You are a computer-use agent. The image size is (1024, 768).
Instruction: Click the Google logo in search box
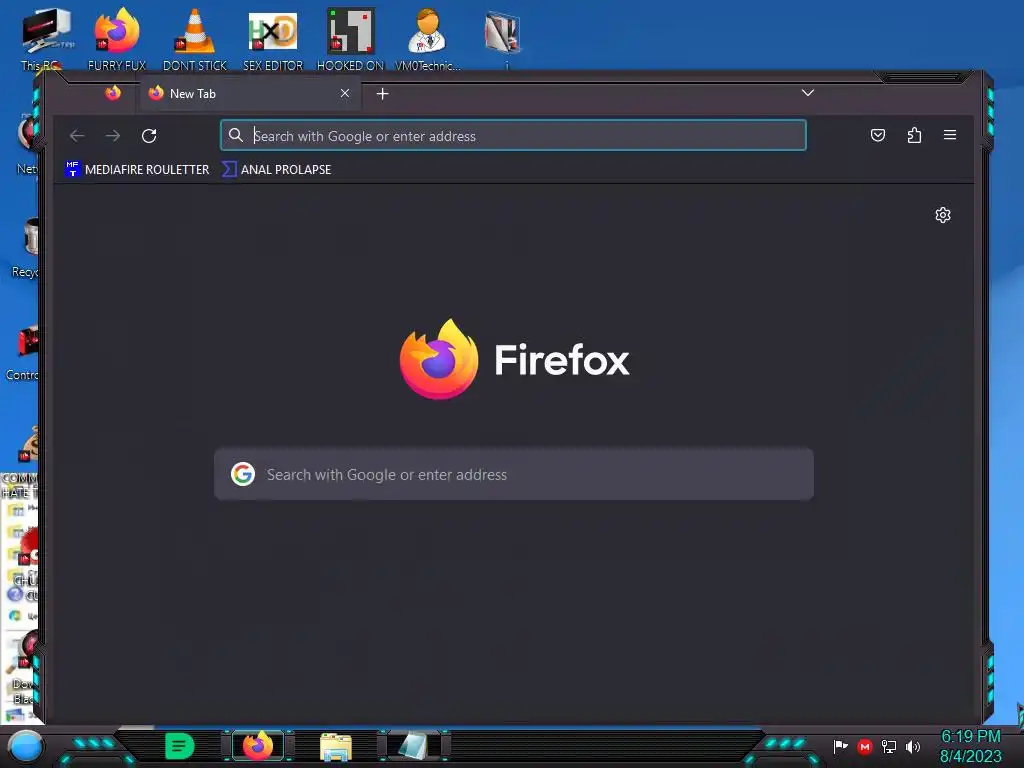tap(242, 474)
